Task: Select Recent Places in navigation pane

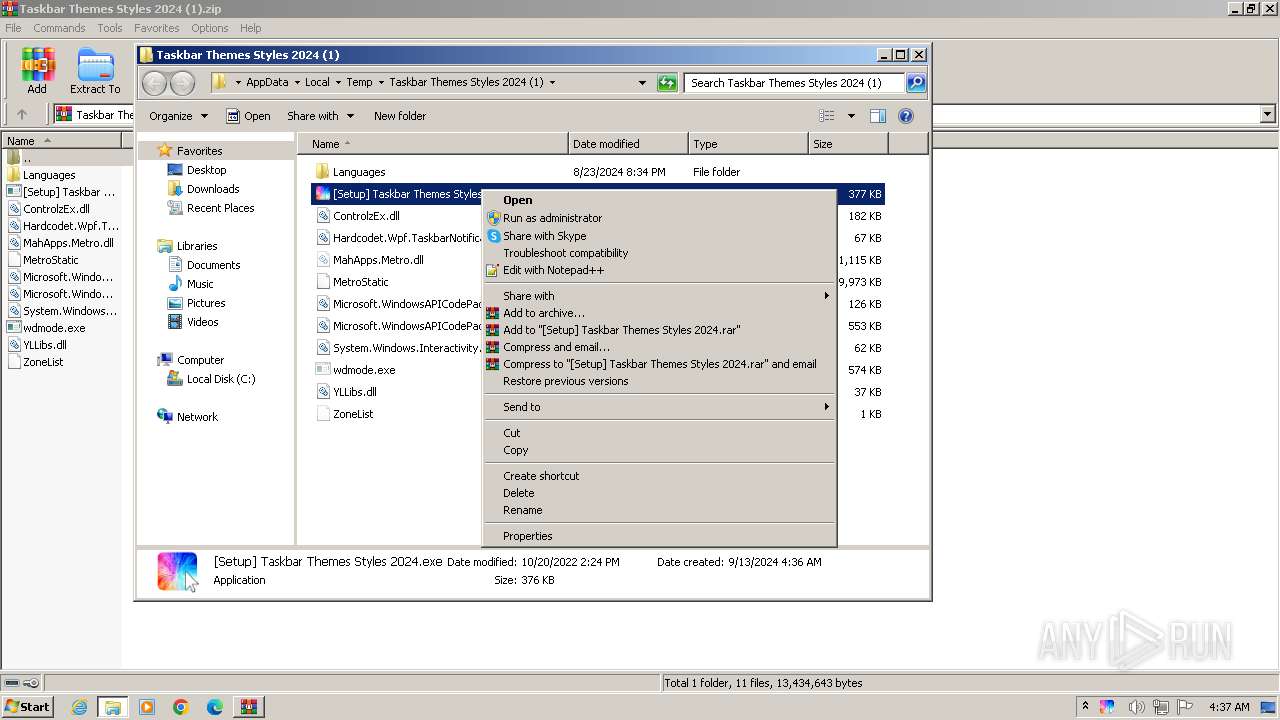Action: click(x=220, y=208)
